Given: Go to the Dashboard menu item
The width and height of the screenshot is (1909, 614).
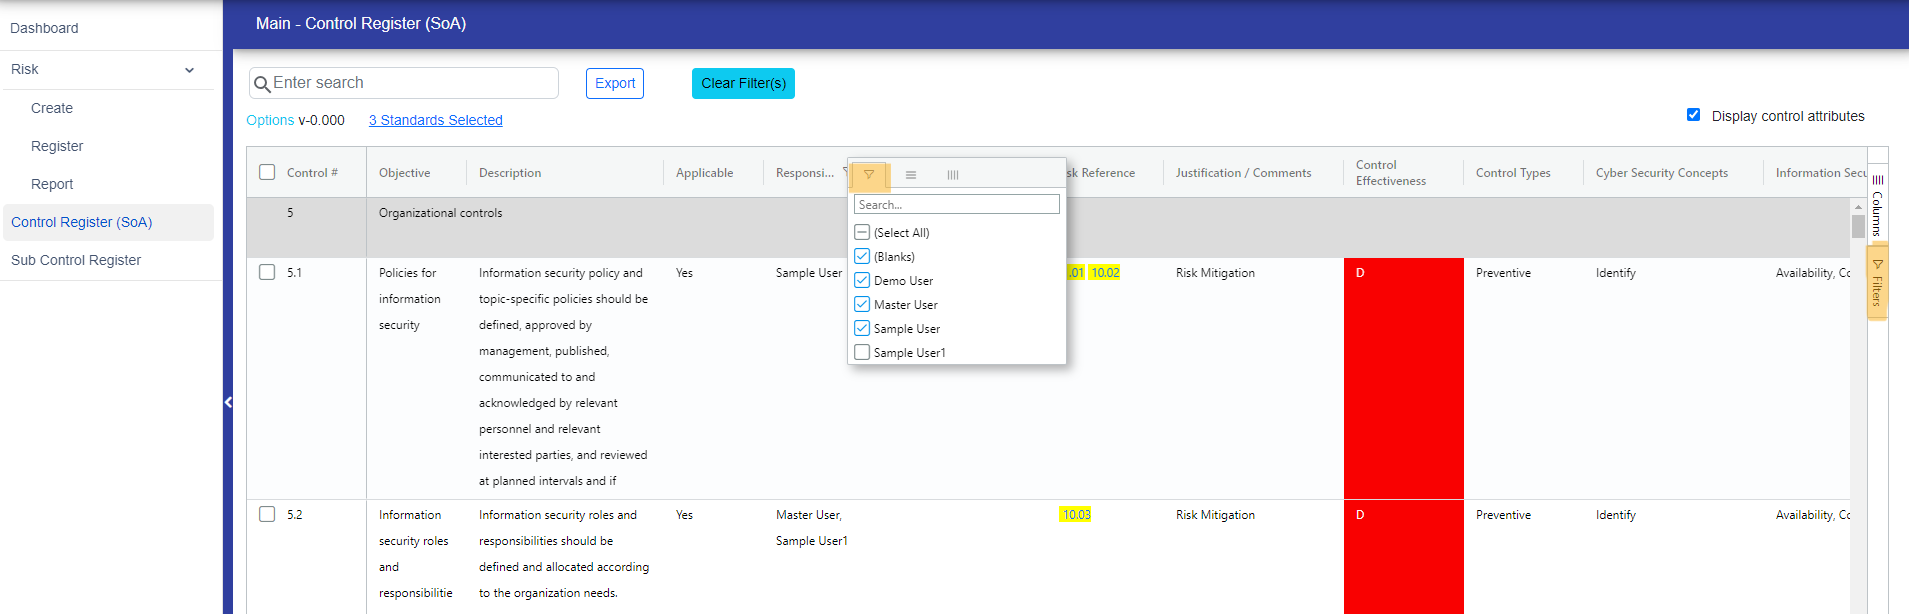Looking at the screenshot, I should (44, 28).
